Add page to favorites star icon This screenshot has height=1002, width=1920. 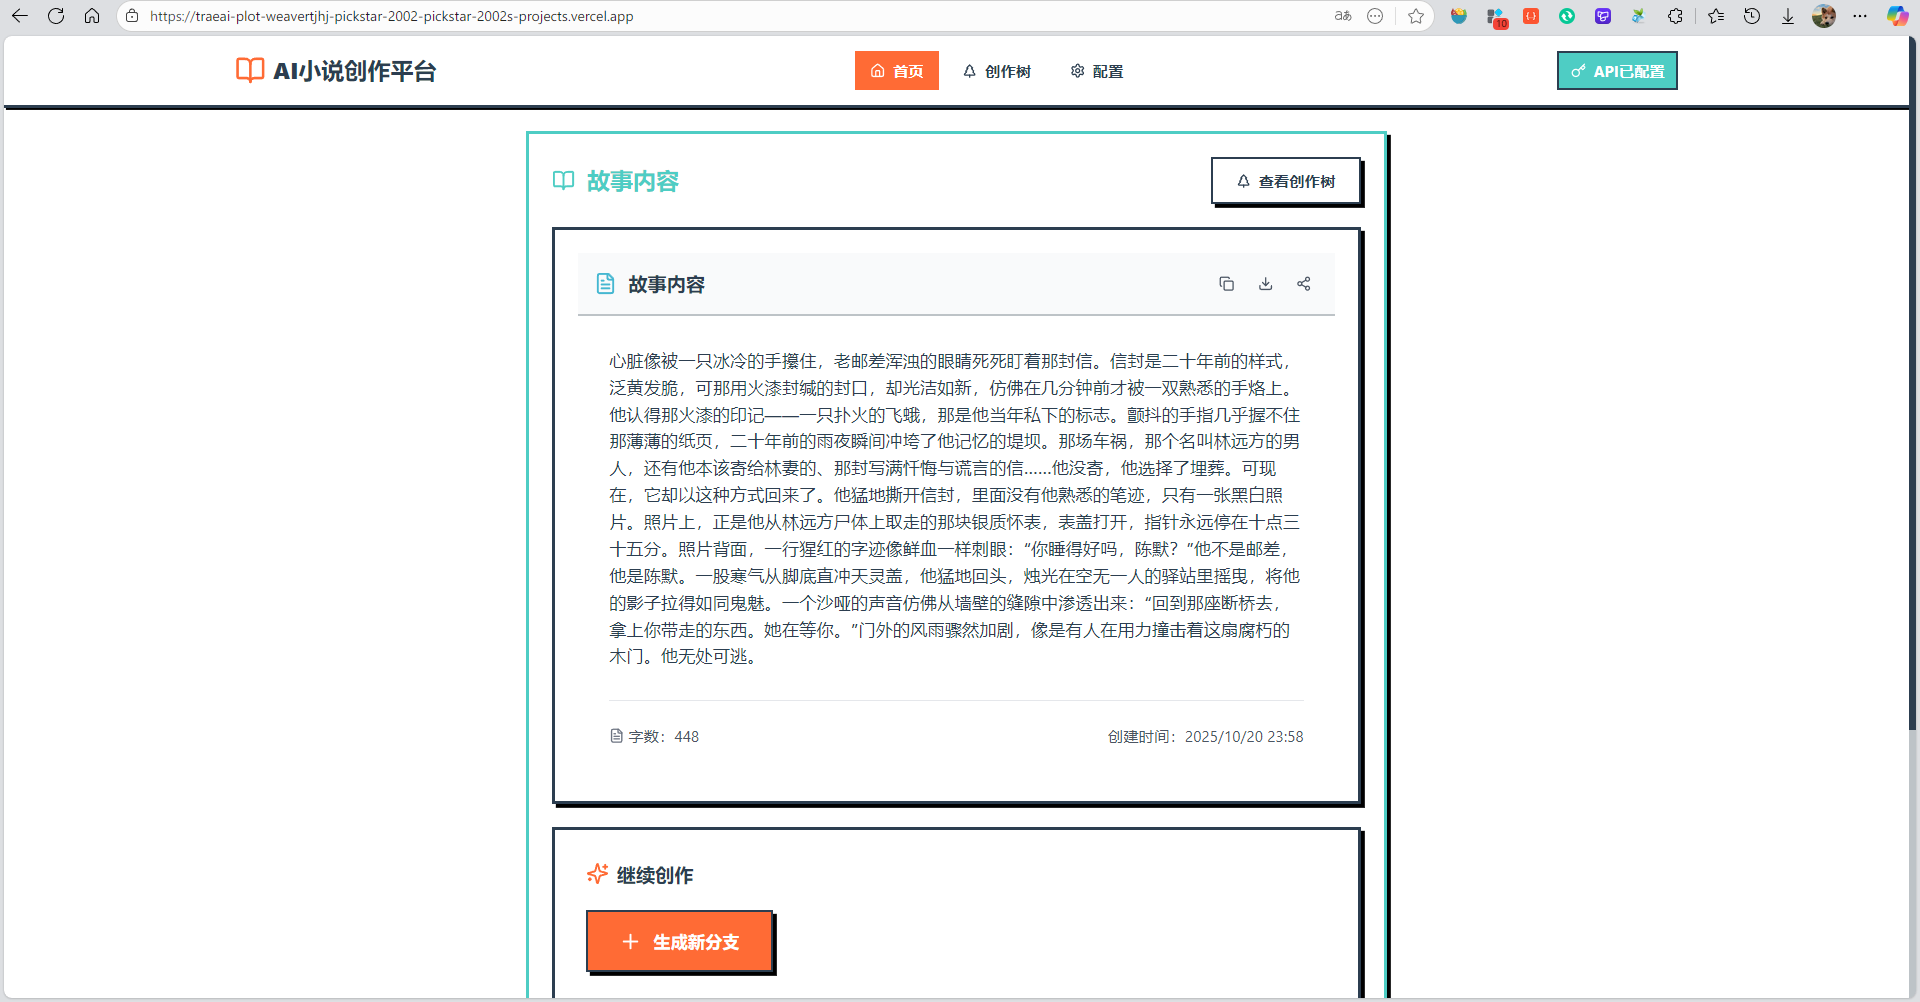pos(1415,16)
